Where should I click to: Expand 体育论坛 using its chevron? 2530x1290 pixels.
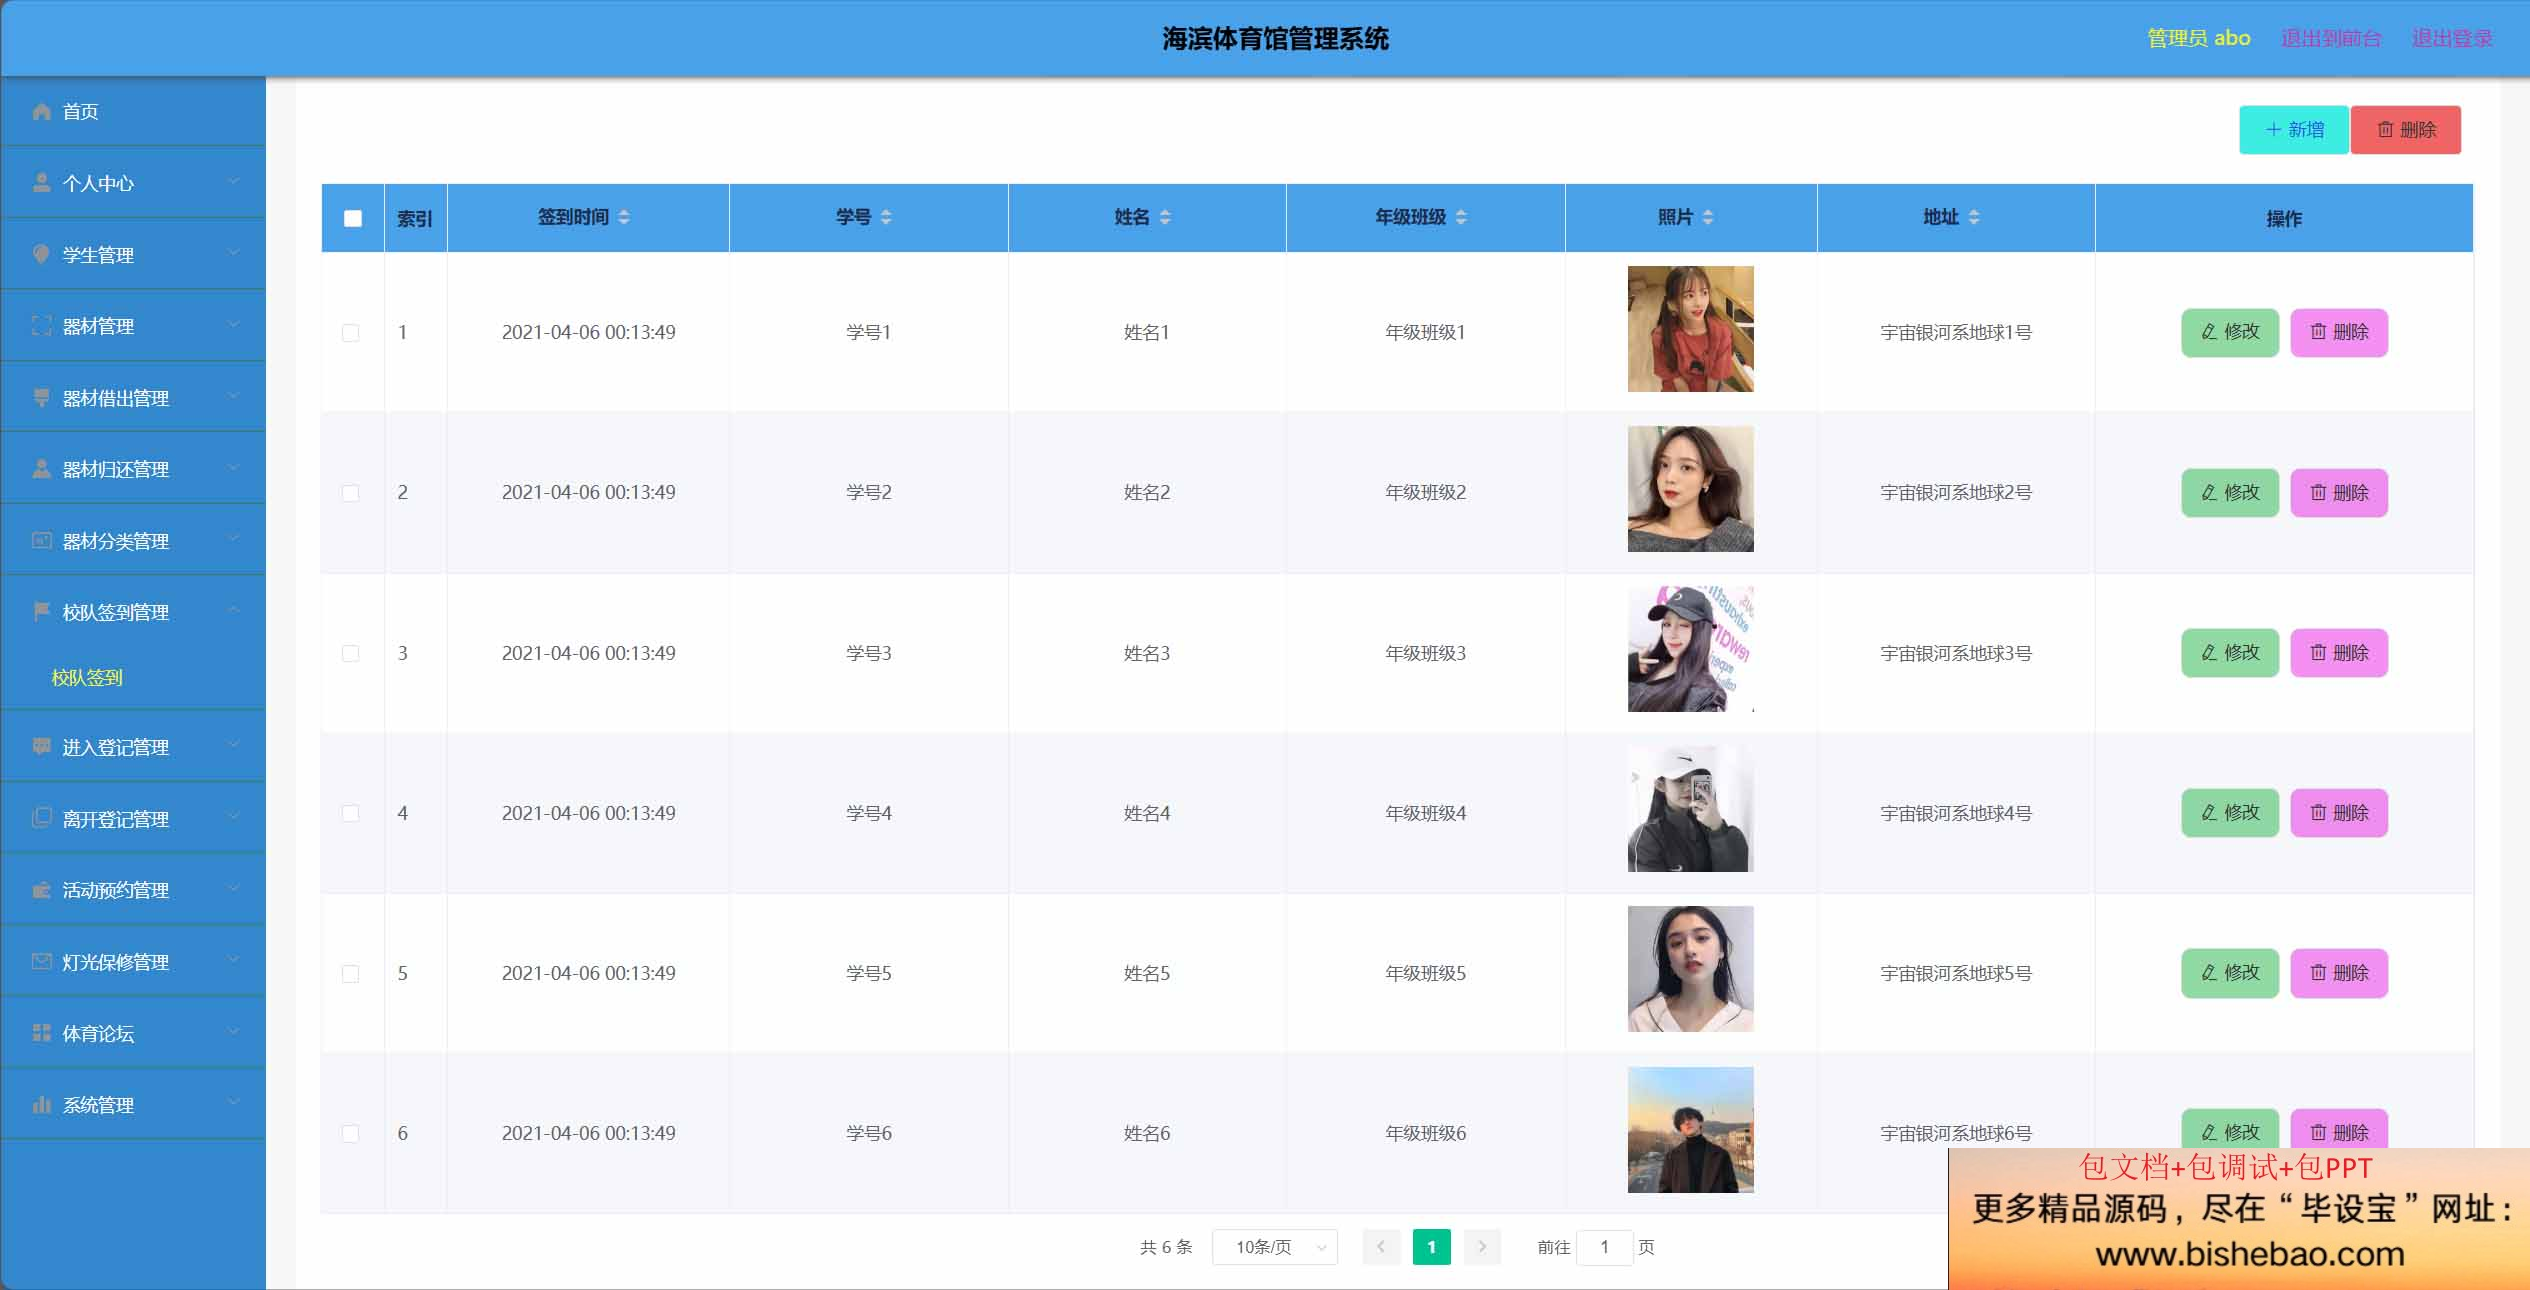pyautogui.click(x=234, y=1031)
